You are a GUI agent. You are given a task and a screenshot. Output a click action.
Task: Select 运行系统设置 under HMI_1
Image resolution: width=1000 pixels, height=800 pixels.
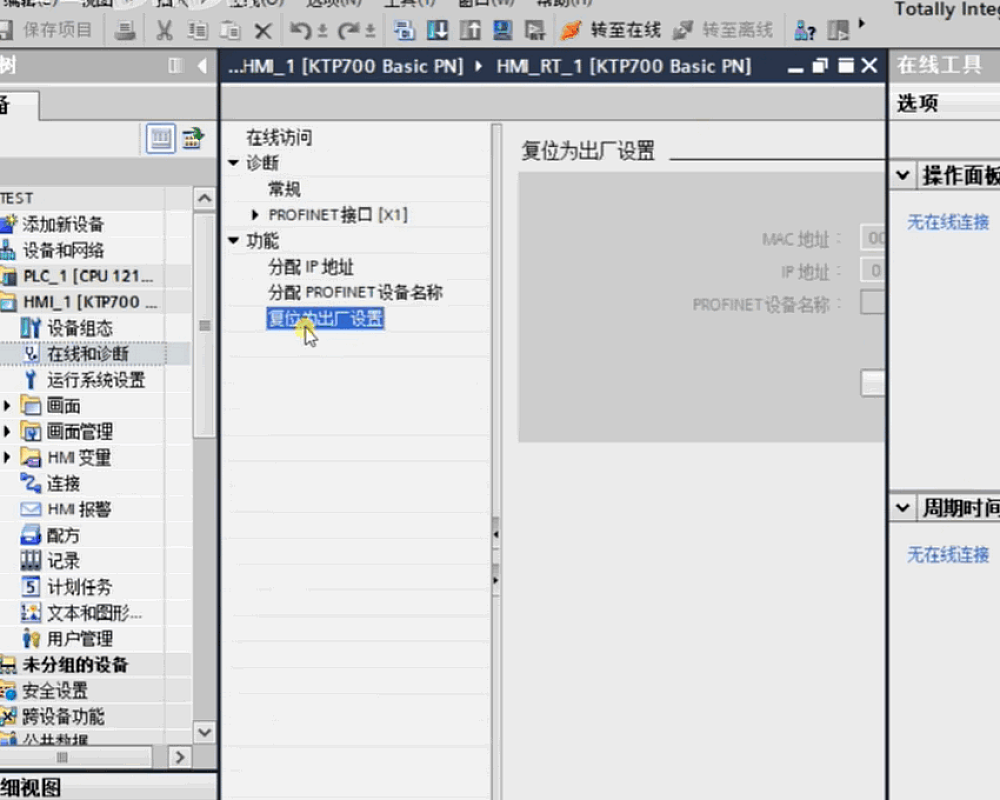click(x=95, y=380)
